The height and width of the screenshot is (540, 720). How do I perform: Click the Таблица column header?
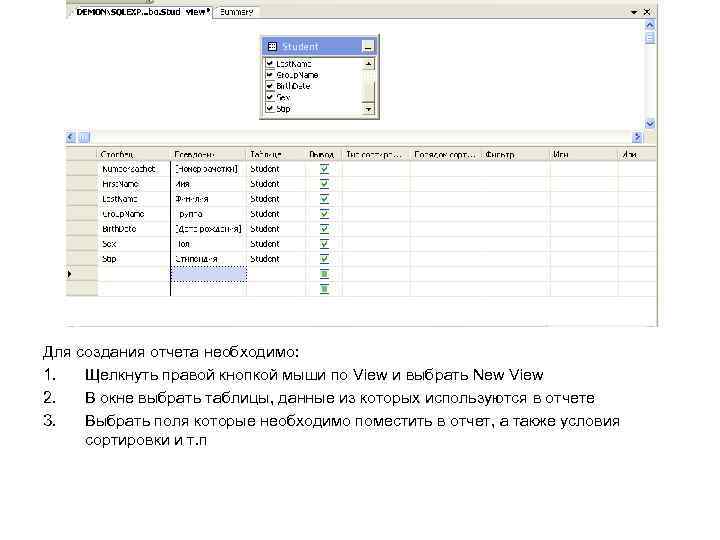tap(276, 154)
